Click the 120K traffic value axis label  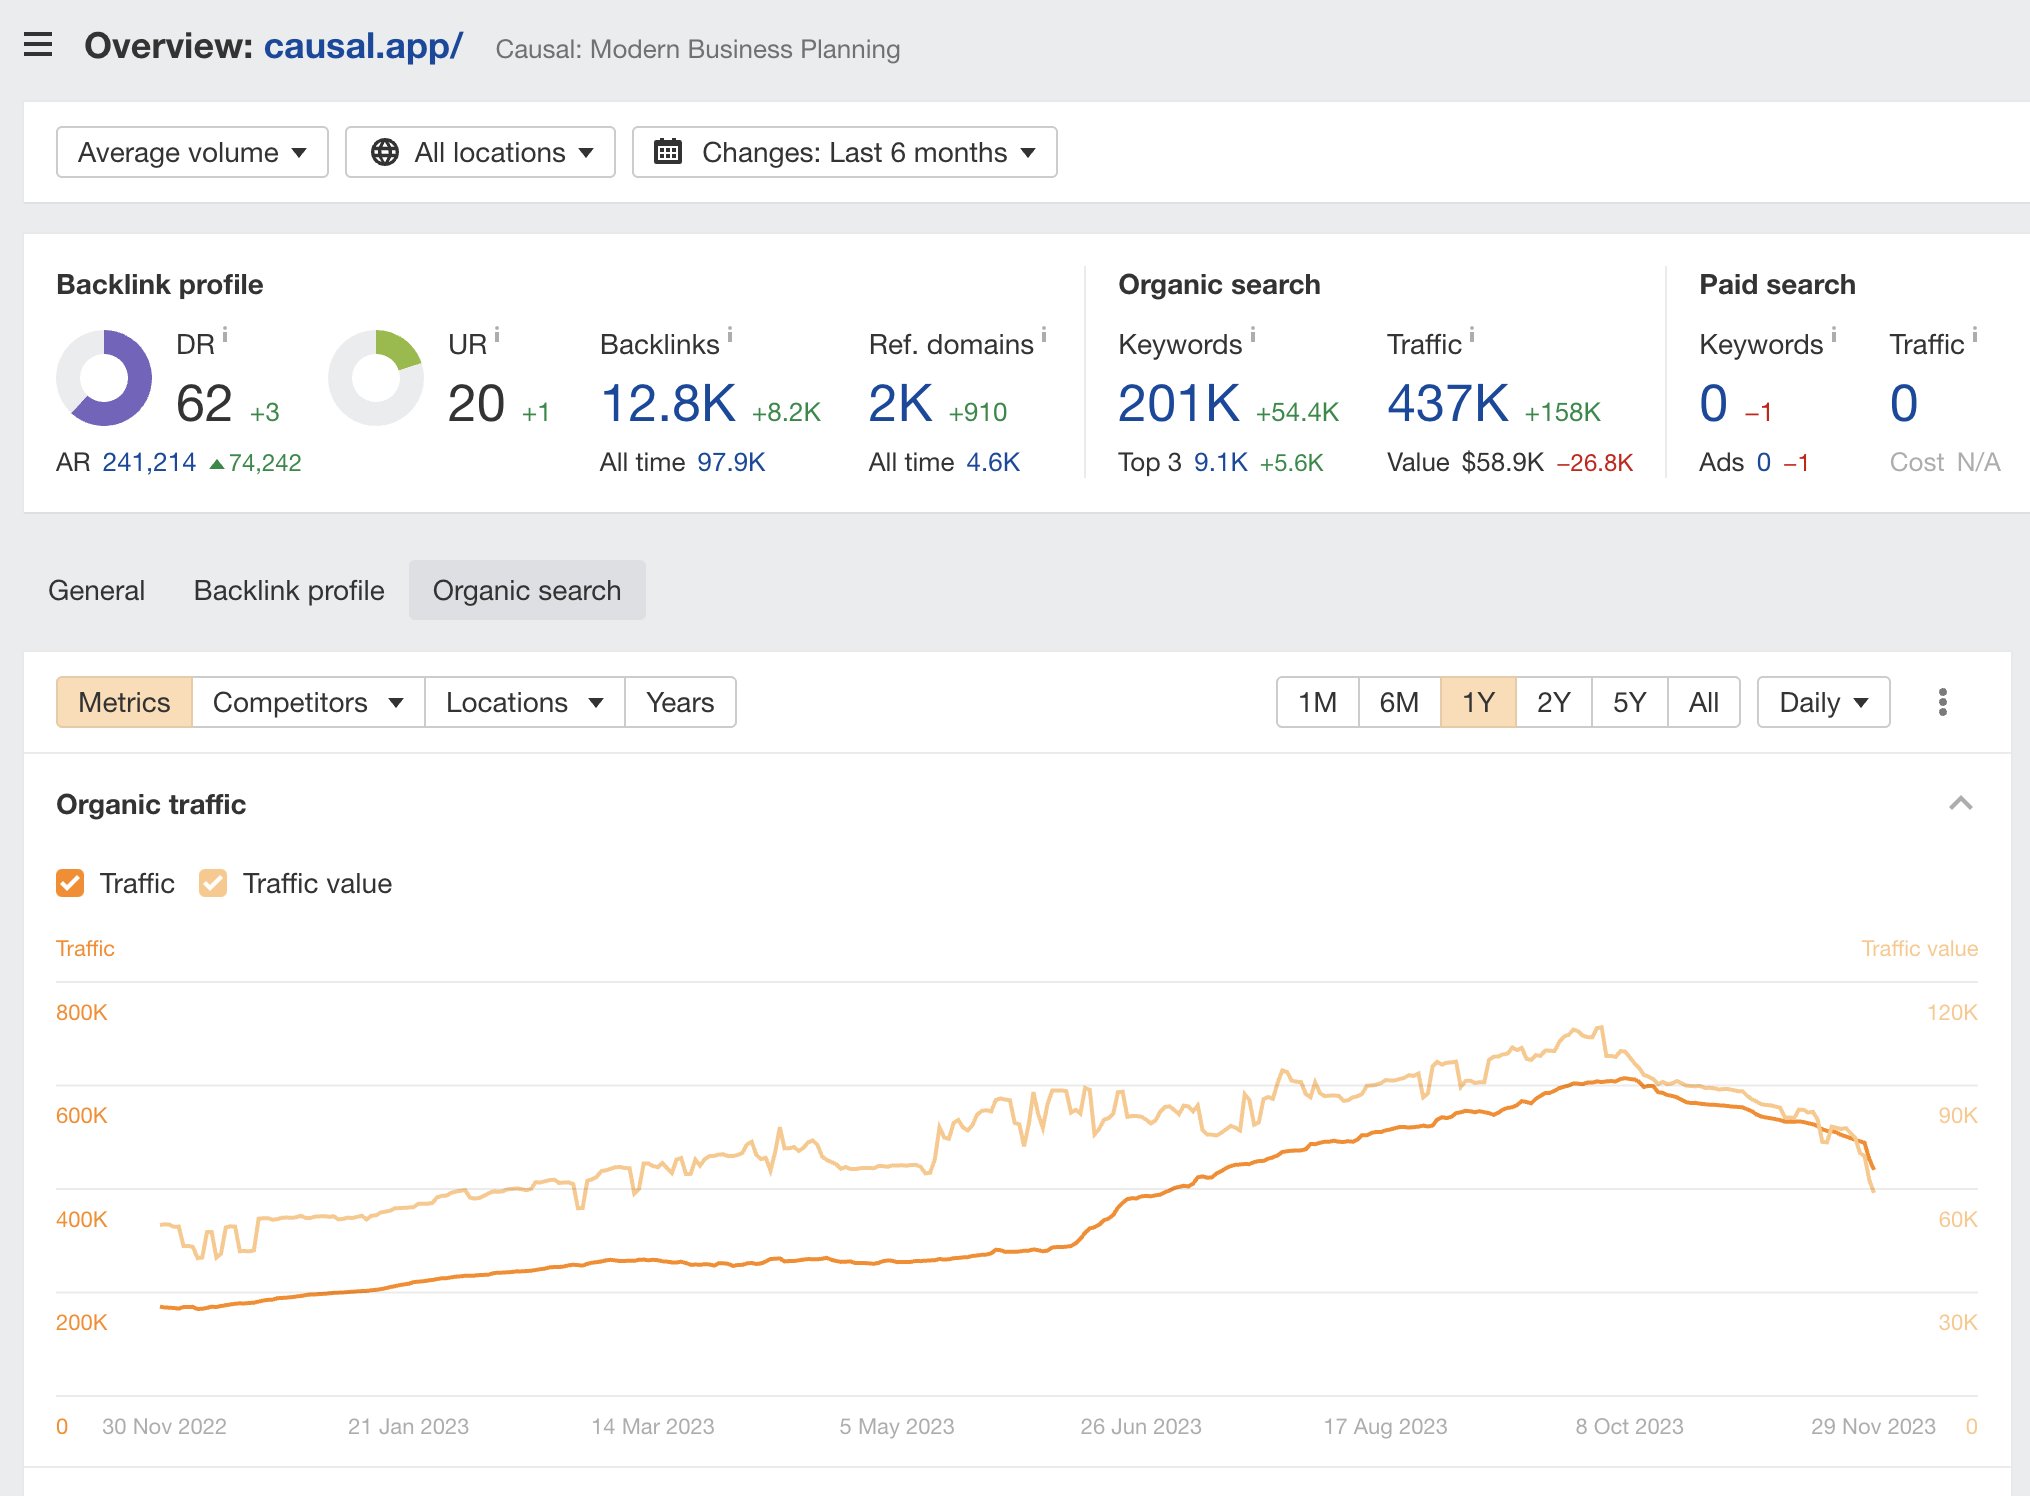1952,1012
